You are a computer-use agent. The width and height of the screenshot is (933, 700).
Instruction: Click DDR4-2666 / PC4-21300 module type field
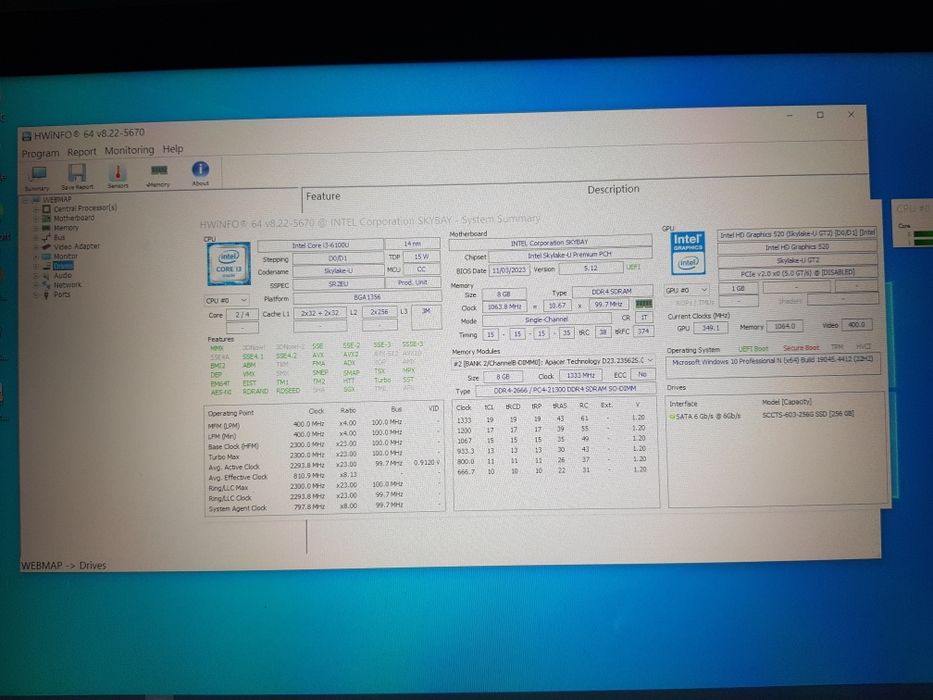coord(564,389)
